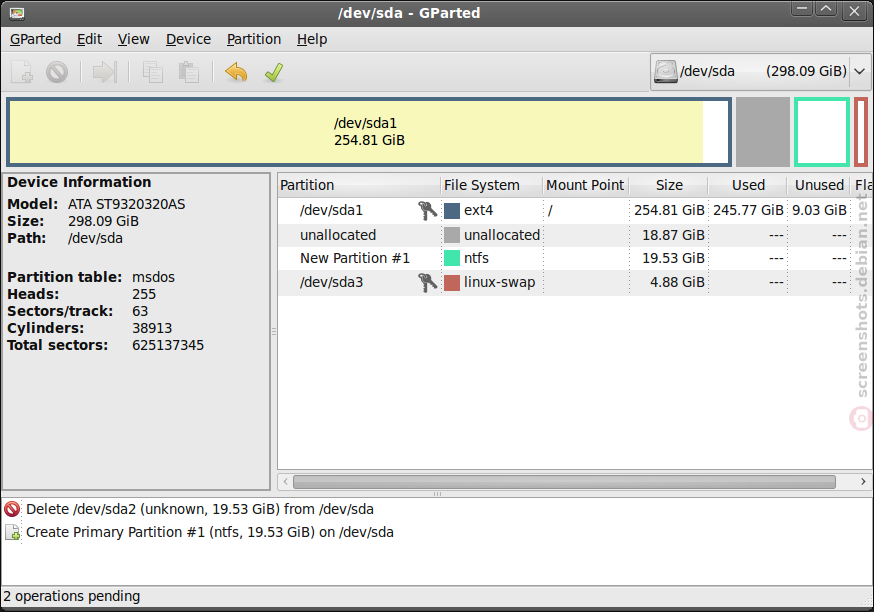The height and width of the screenshot is (612, 874).
Task: Click the Paste partition toolbar icon
Action: (x=188, y=72)
